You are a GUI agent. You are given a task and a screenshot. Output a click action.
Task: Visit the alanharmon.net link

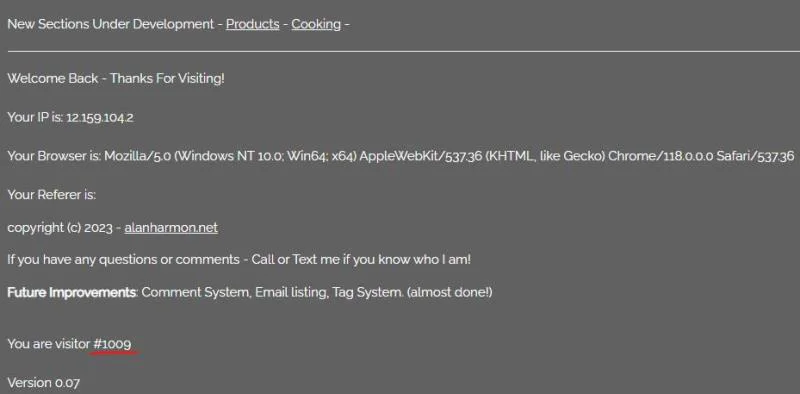click(171, 227)
